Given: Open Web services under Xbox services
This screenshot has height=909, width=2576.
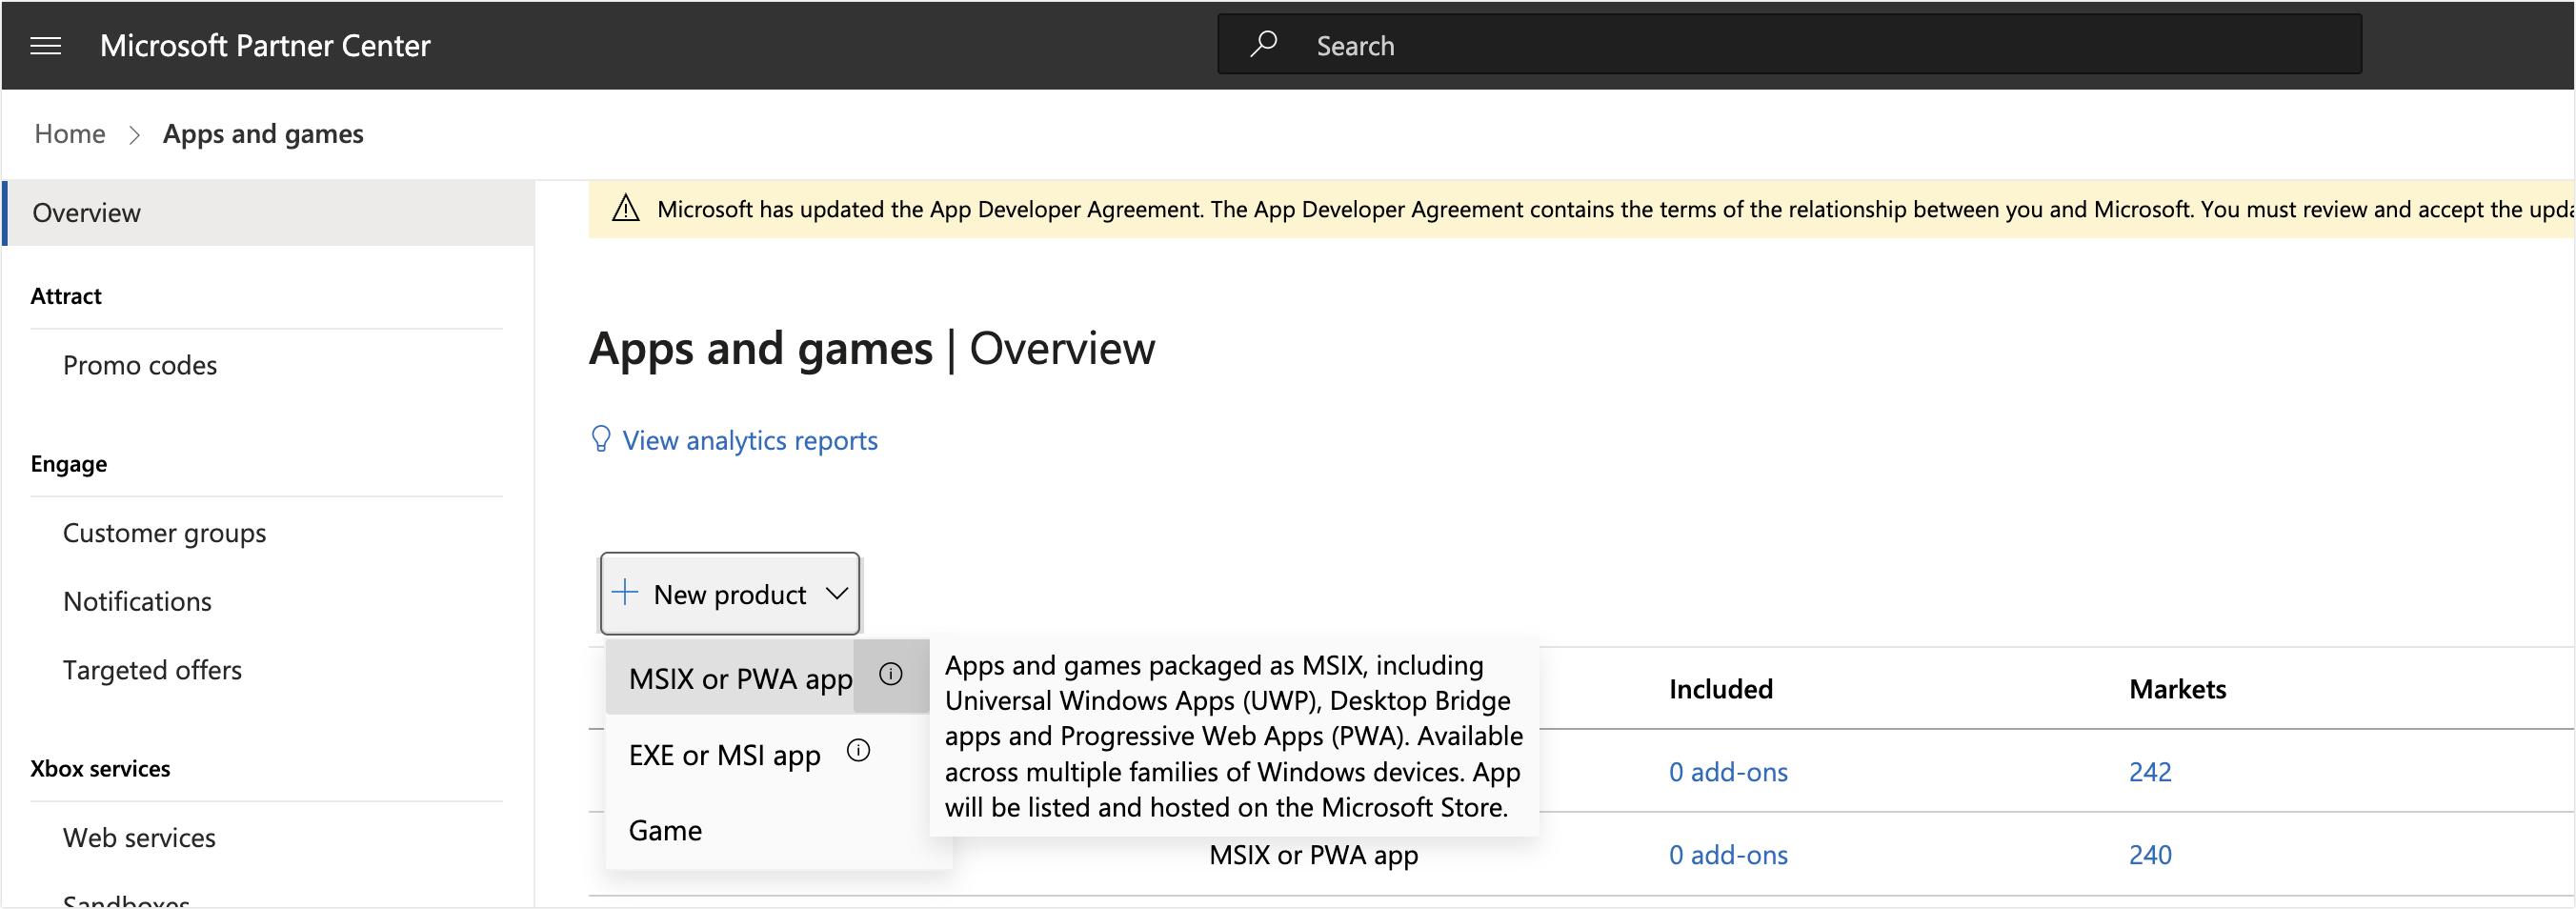Looking at the screenshot, I should (140, 838).
